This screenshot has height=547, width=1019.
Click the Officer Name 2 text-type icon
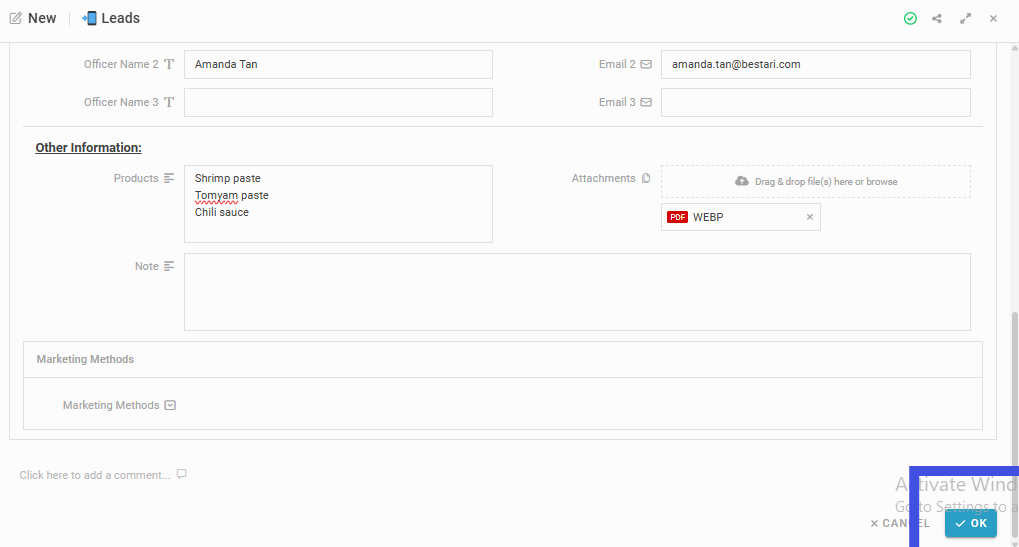point(169,64)
